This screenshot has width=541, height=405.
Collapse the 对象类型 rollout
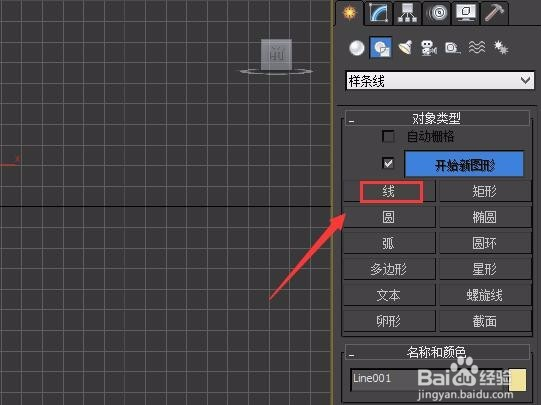437,118
